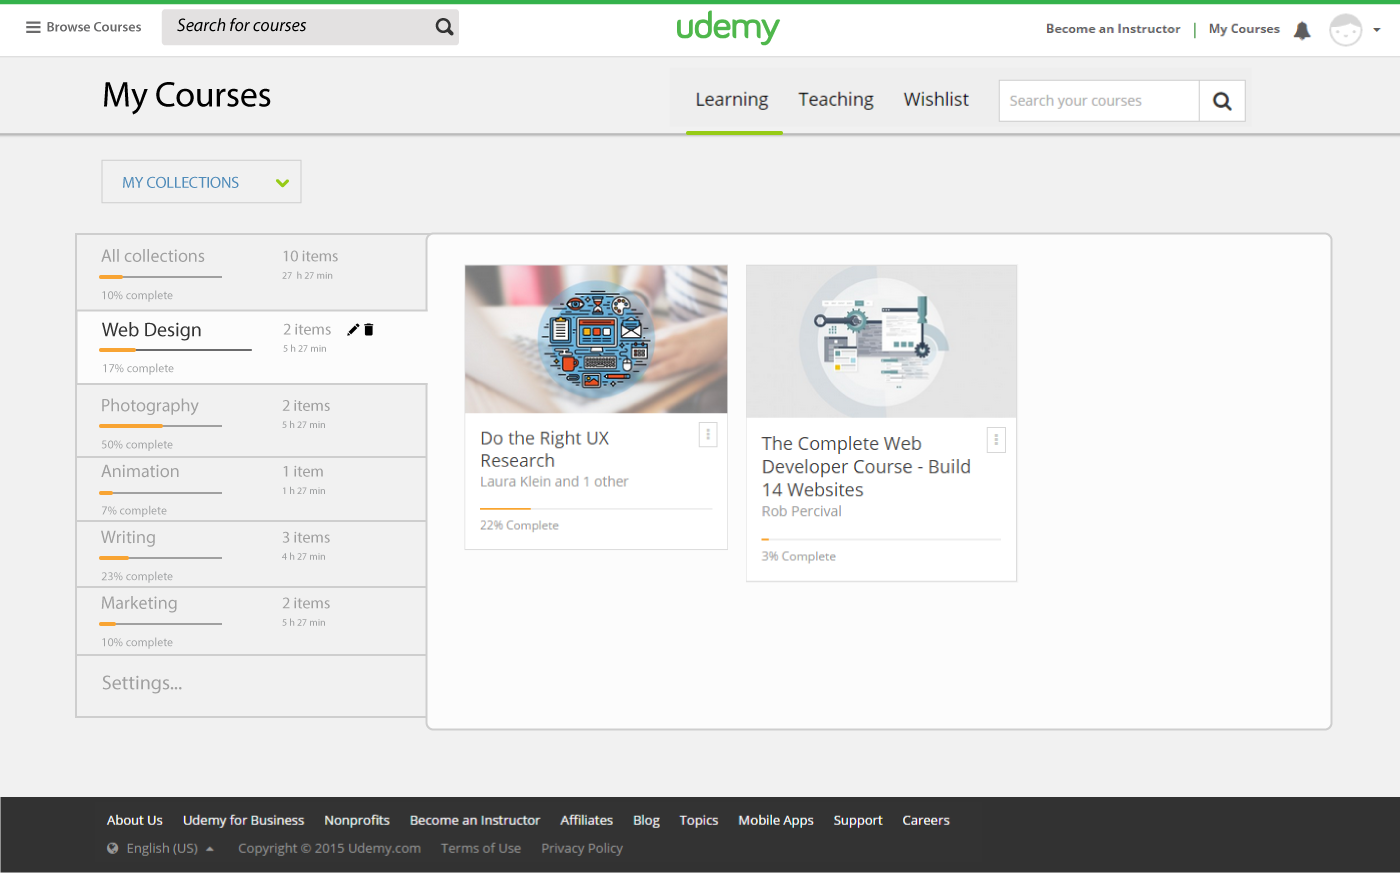The image size is (1400, 873).
Task: Select the Writing collection
Action: (x=252, y=554)
